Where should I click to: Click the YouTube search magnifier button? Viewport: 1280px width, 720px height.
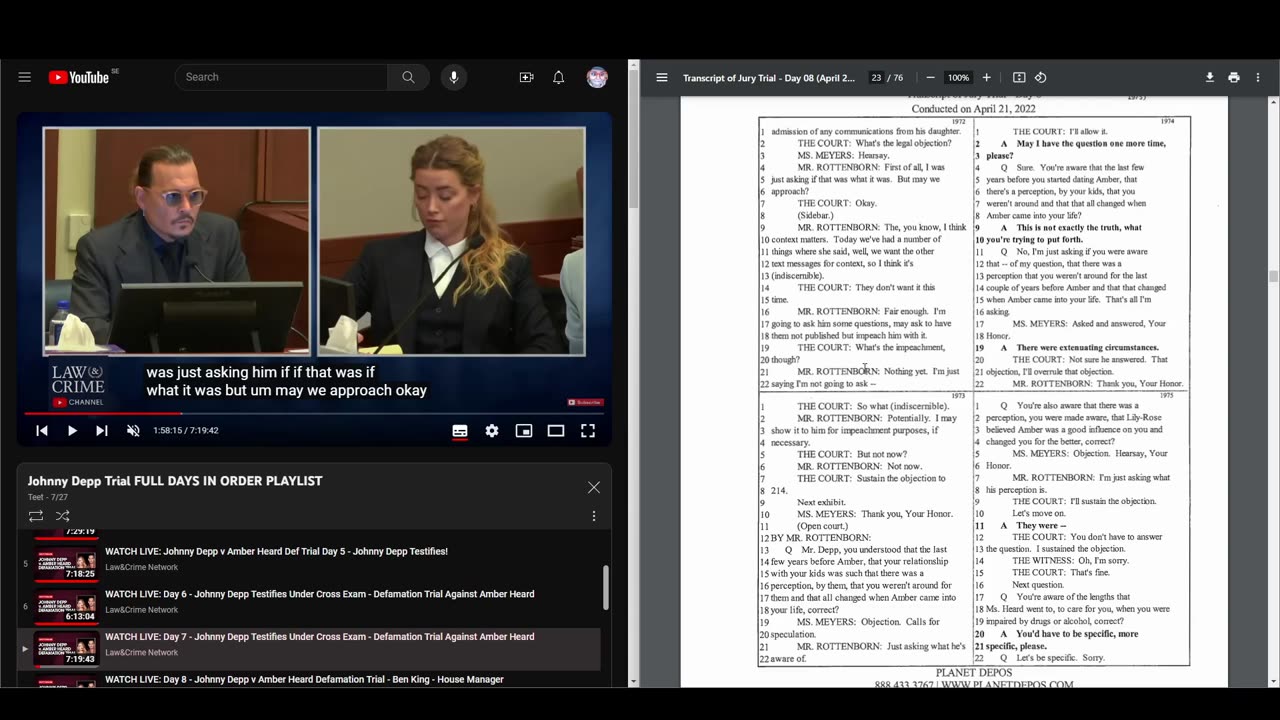(x=408, y=77)
